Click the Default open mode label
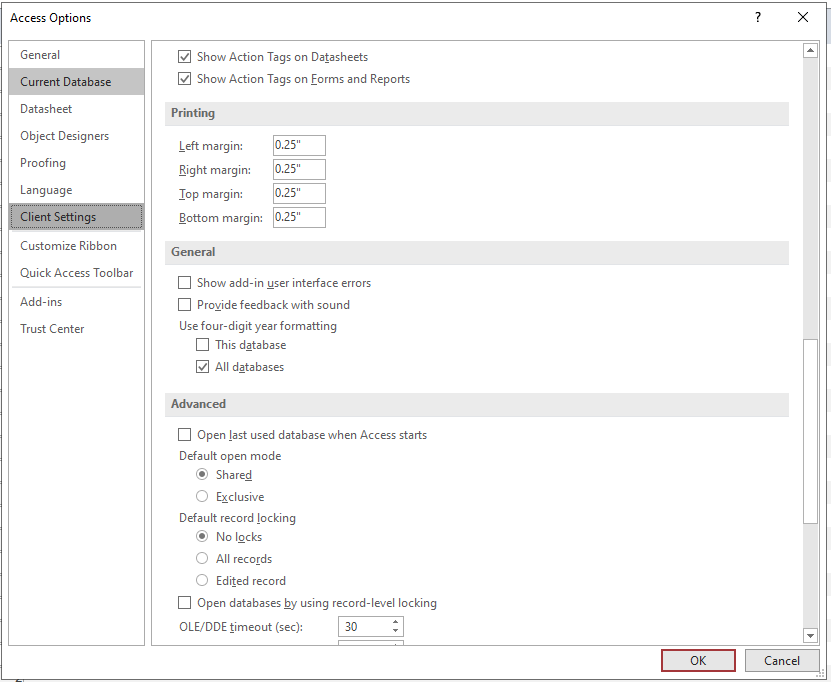This screenshot has width=831, height=682. click(230, 456)
